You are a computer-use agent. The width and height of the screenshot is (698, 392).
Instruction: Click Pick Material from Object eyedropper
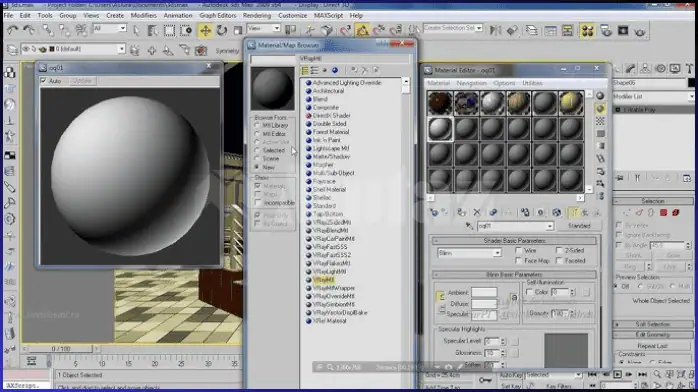click(469, 226)
